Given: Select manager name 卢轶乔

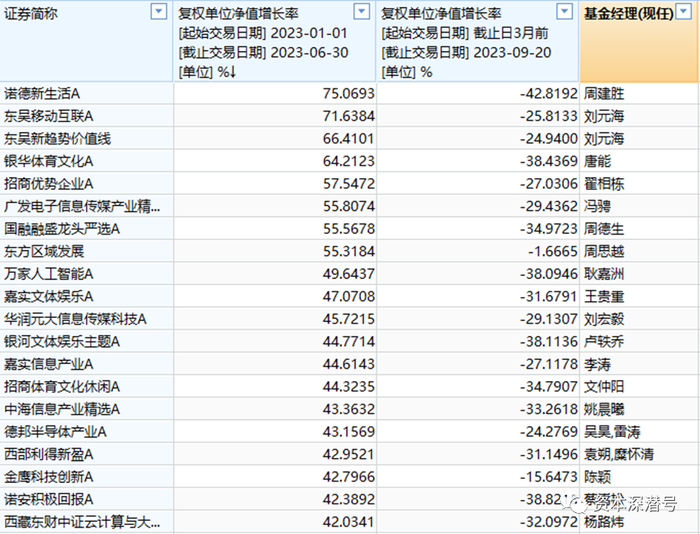Looking at the screenshot, I should pos(604,342).
